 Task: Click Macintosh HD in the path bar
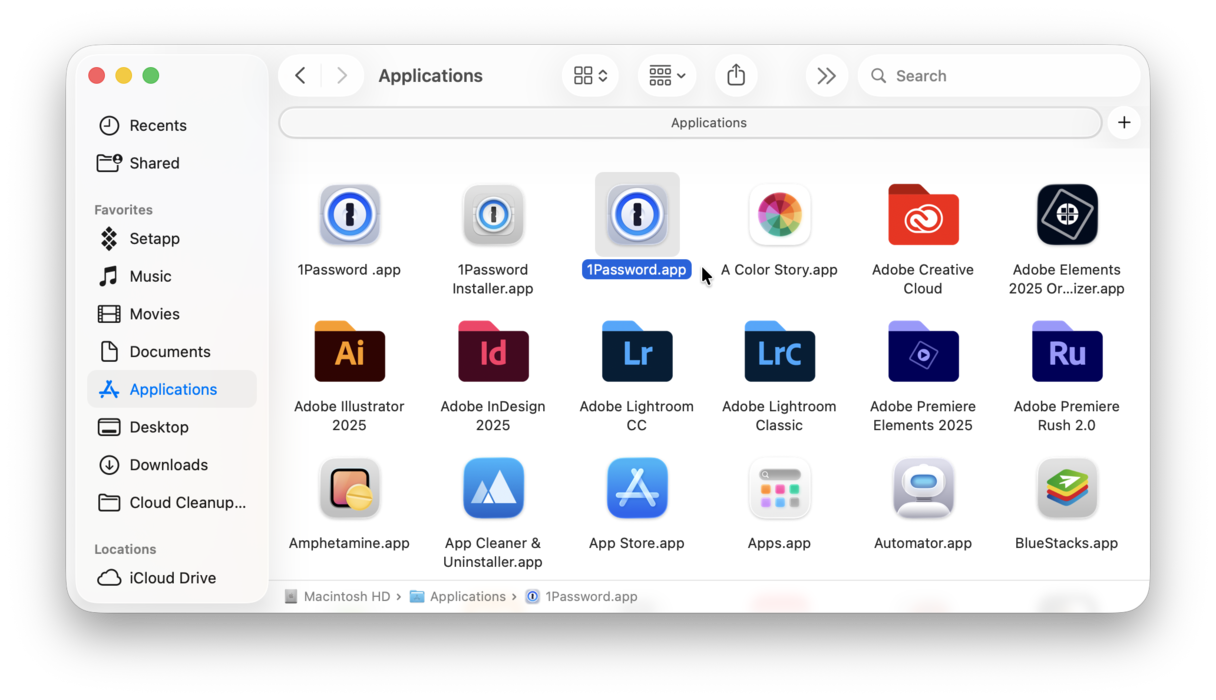(337, 596)
